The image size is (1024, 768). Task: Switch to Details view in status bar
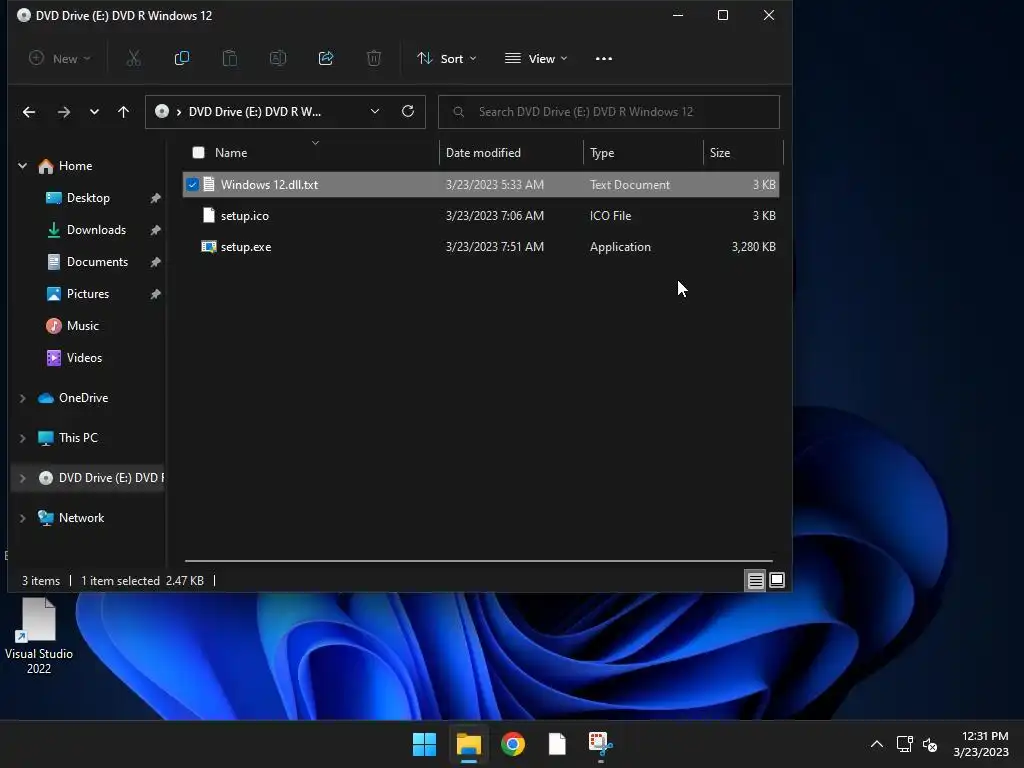pyautogui.click(x=756, y=580)
